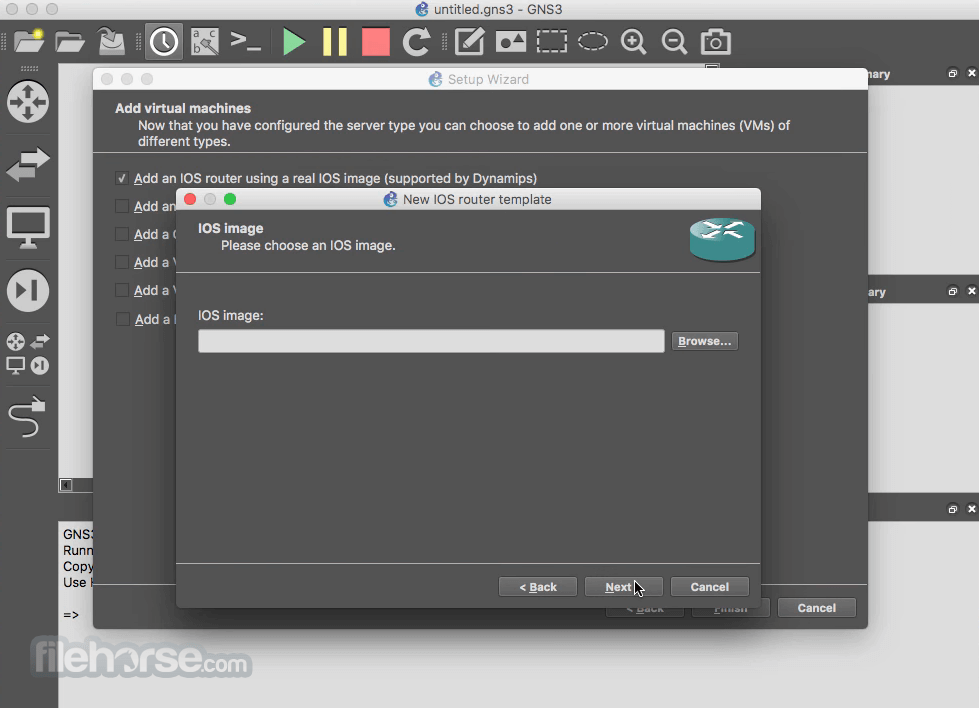Screen dimensions: 979x708
Task: Float the middle right dock panel
Action: [953, 292]
